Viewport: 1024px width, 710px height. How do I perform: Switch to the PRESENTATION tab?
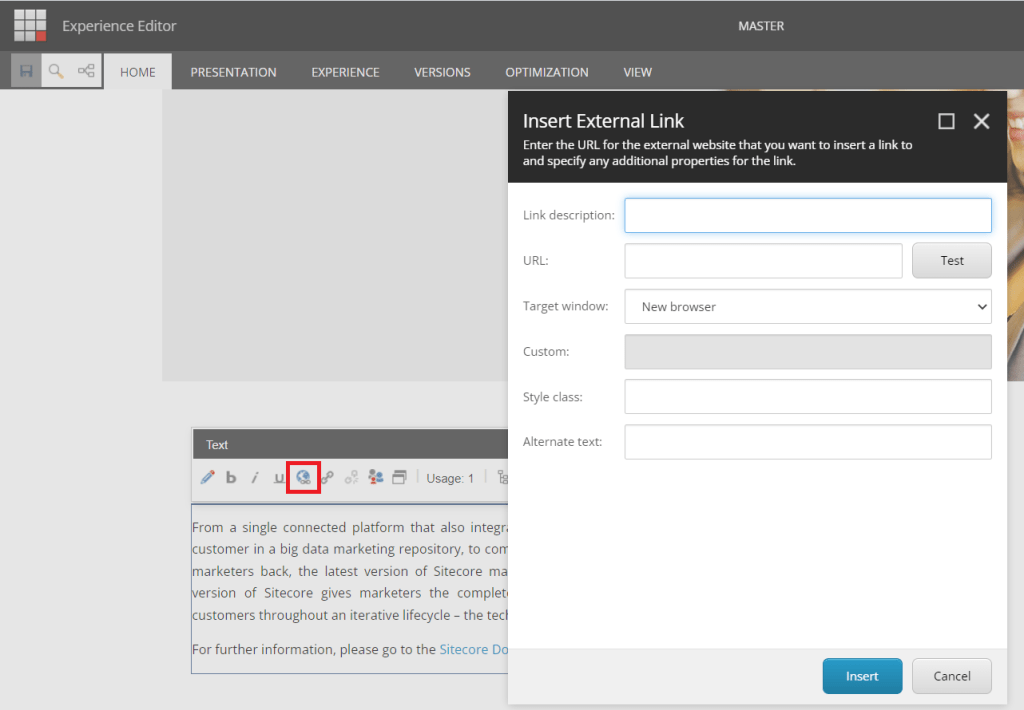click(233, 72)
